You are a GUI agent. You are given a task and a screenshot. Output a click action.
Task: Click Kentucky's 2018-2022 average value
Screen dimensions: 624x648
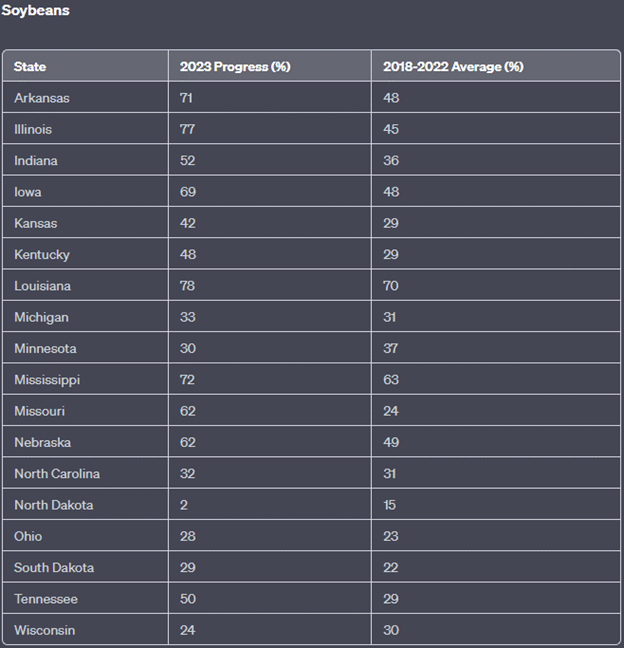(x=391, y=255)
